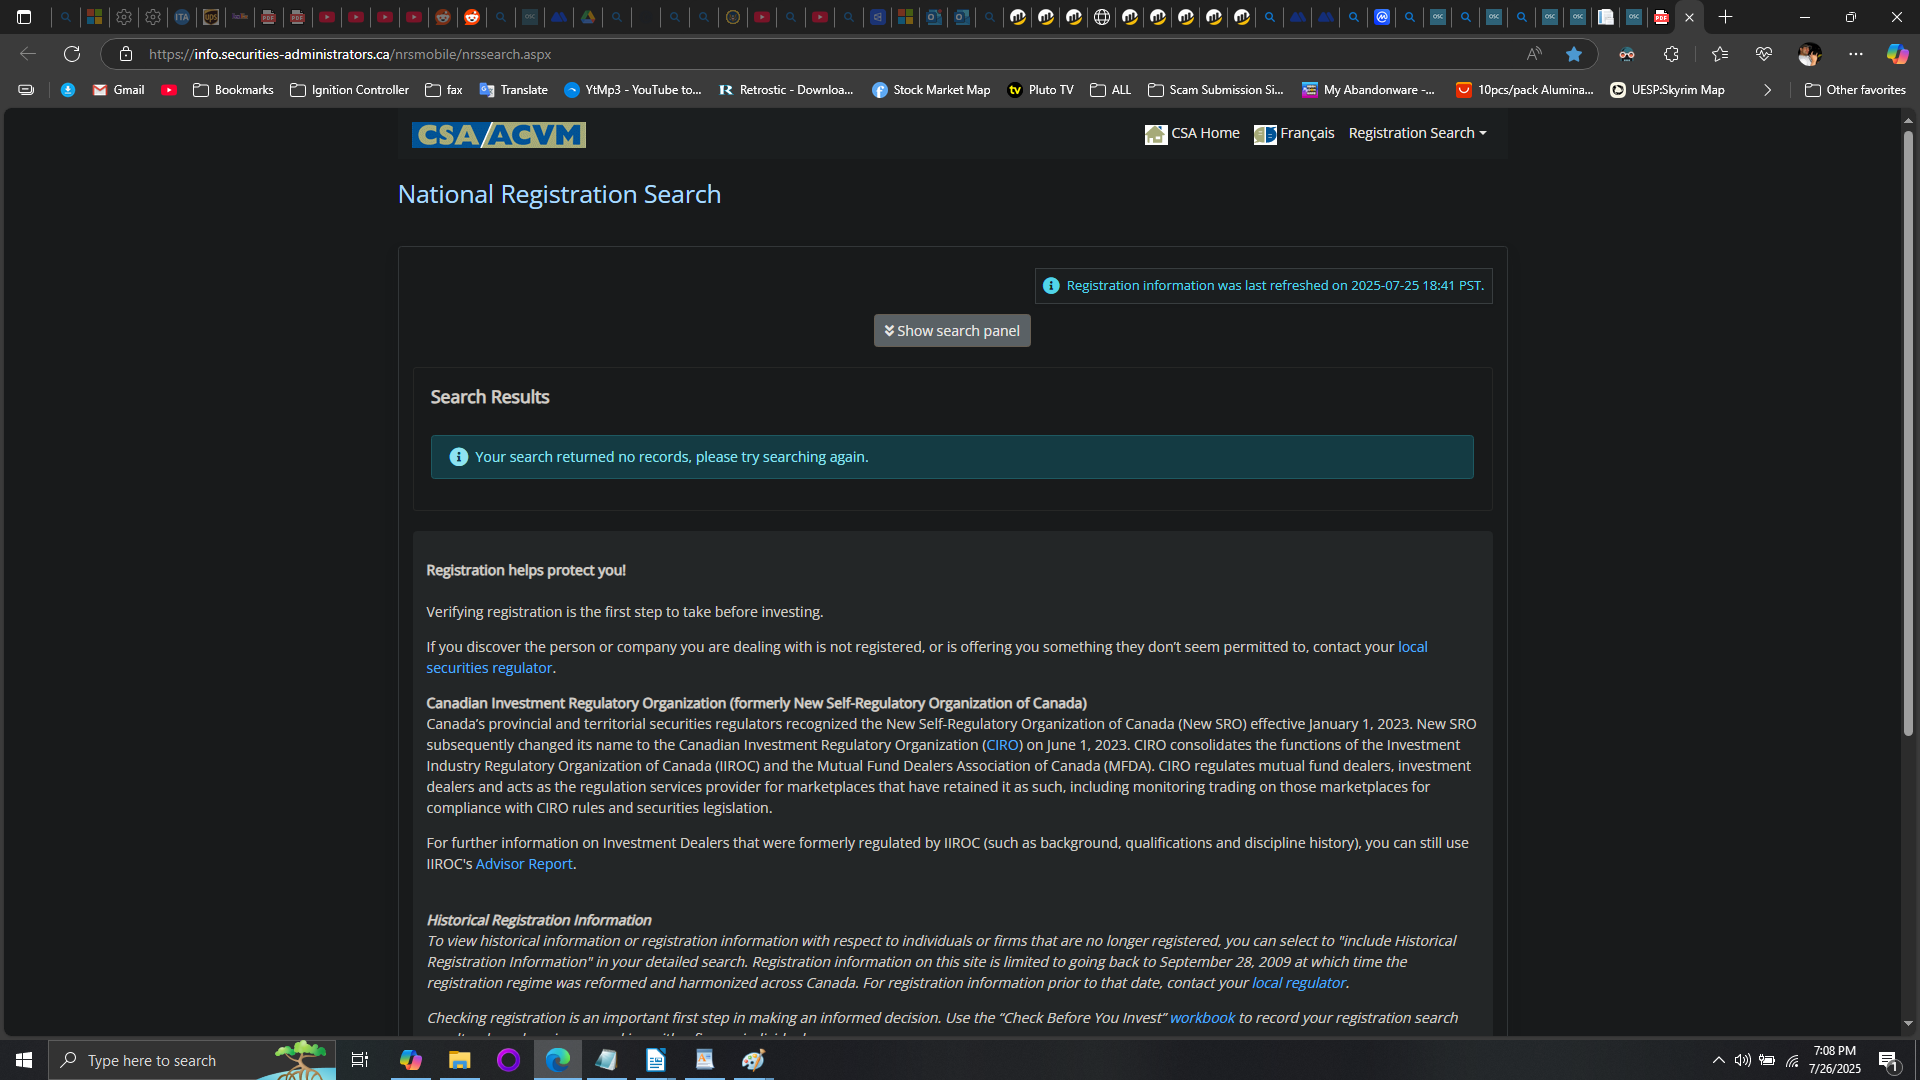Open the Ignition Controller favorites folder
The image size is (1920, 1080).
pyautogui.click(x=349, y=90)
